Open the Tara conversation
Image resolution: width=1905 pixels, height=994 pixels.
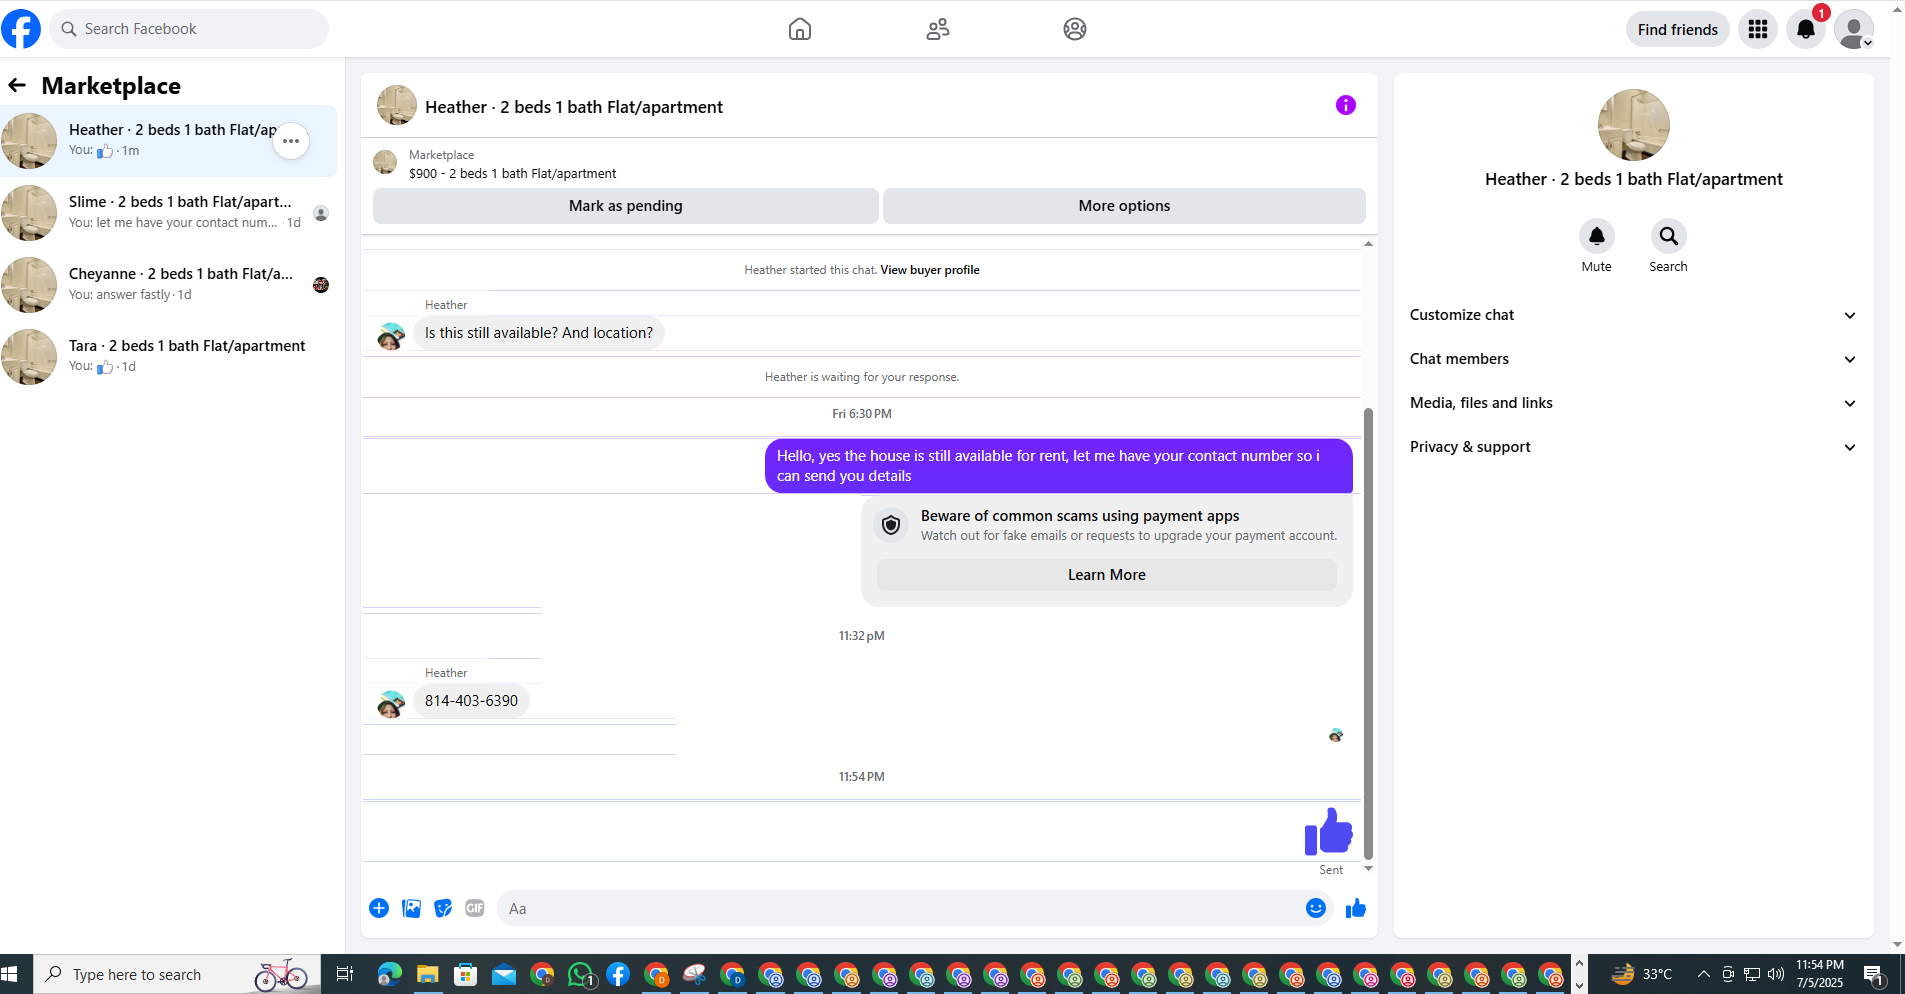[x=169, y=357]
